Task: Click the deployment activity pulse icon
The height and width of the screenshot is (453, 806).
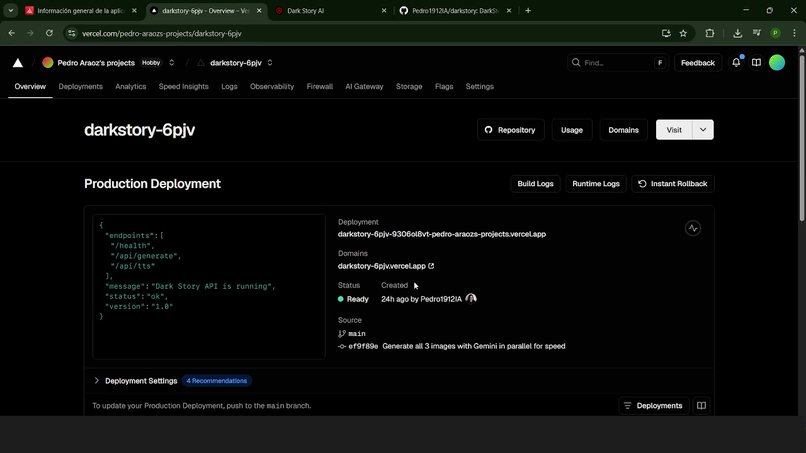Action: pyautogui.click(x=693, y=228)
